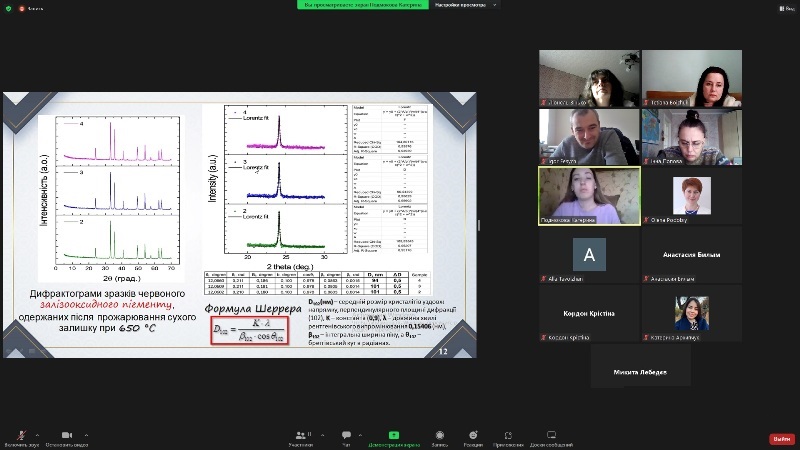Click the red recording indicator at top
The height and width of the screenshot is (450, 800).
(x=22, y=9)
